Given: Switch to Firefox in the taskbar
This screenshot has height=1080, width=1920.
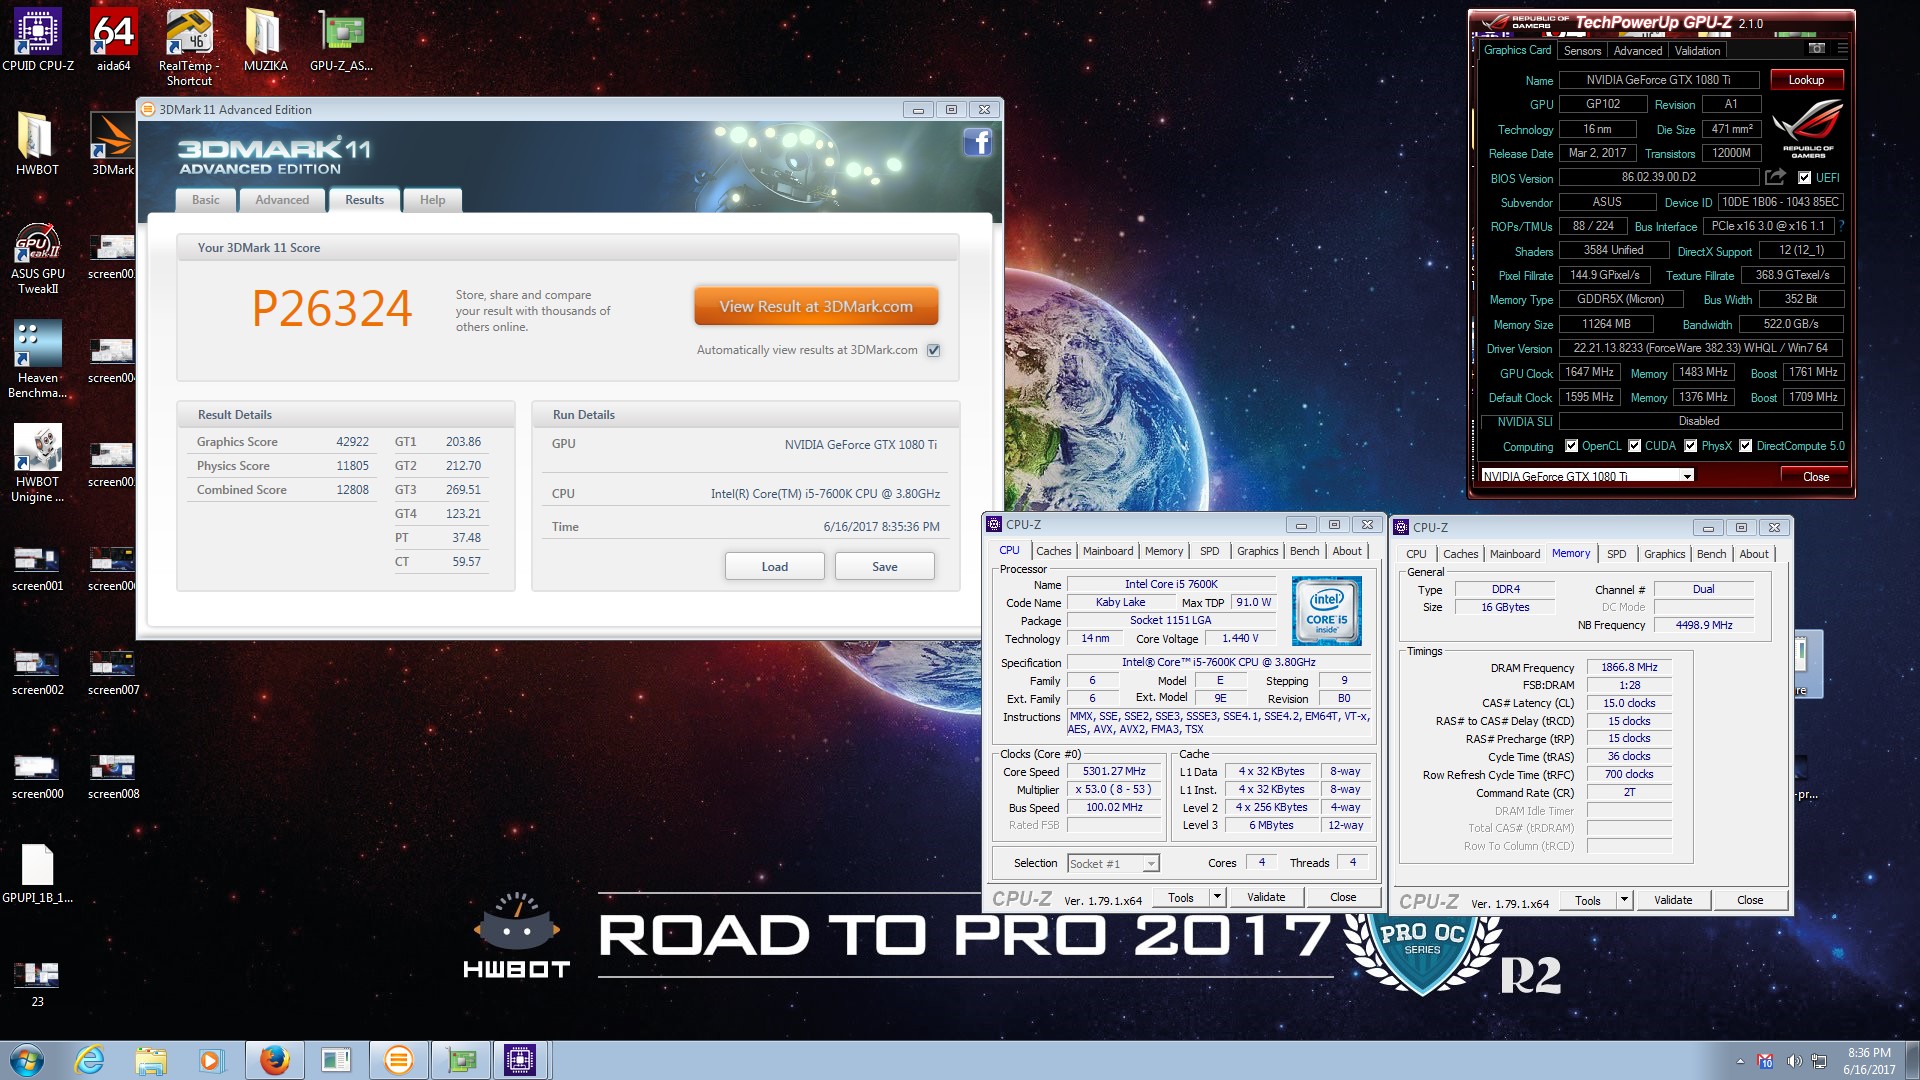Looking at the screenshot, I should coord(274,1060).
